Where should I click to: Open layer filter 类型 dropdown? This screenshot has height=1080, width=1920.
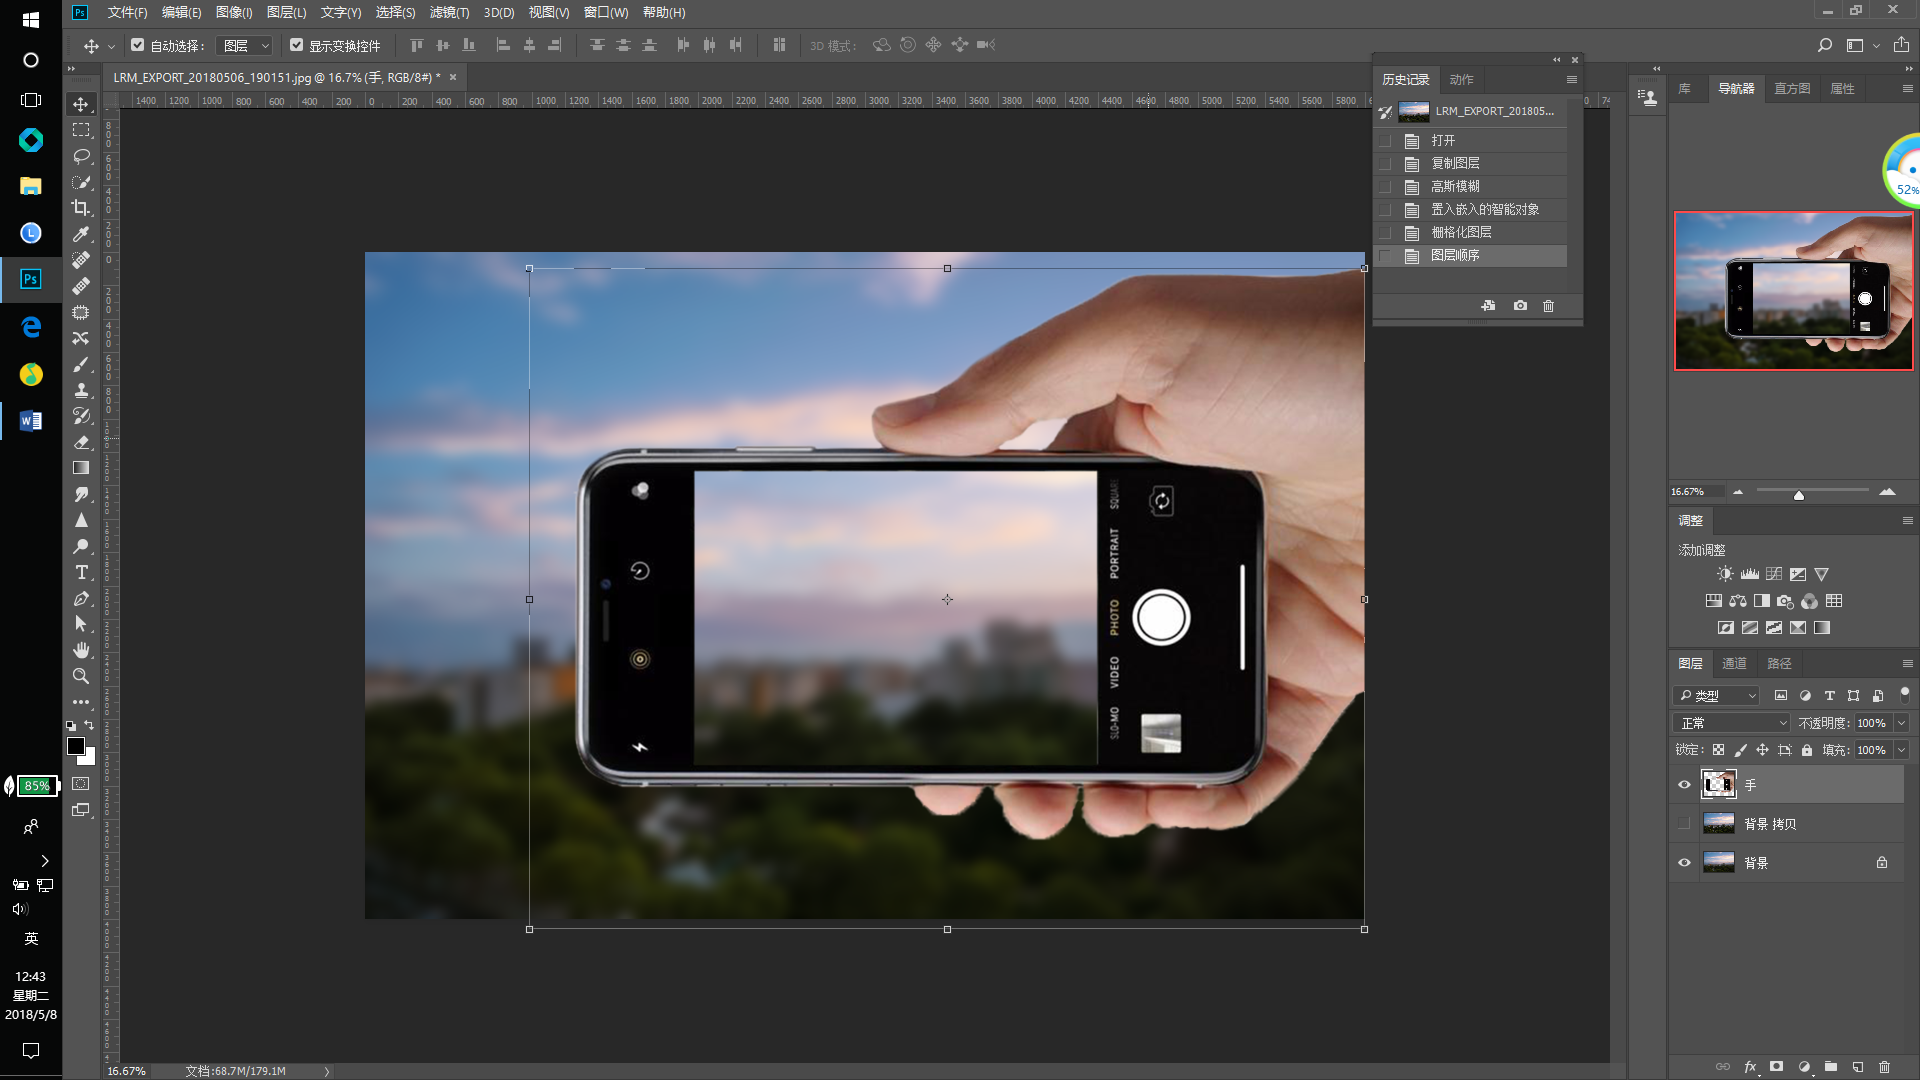click(x=1717, y=696)
